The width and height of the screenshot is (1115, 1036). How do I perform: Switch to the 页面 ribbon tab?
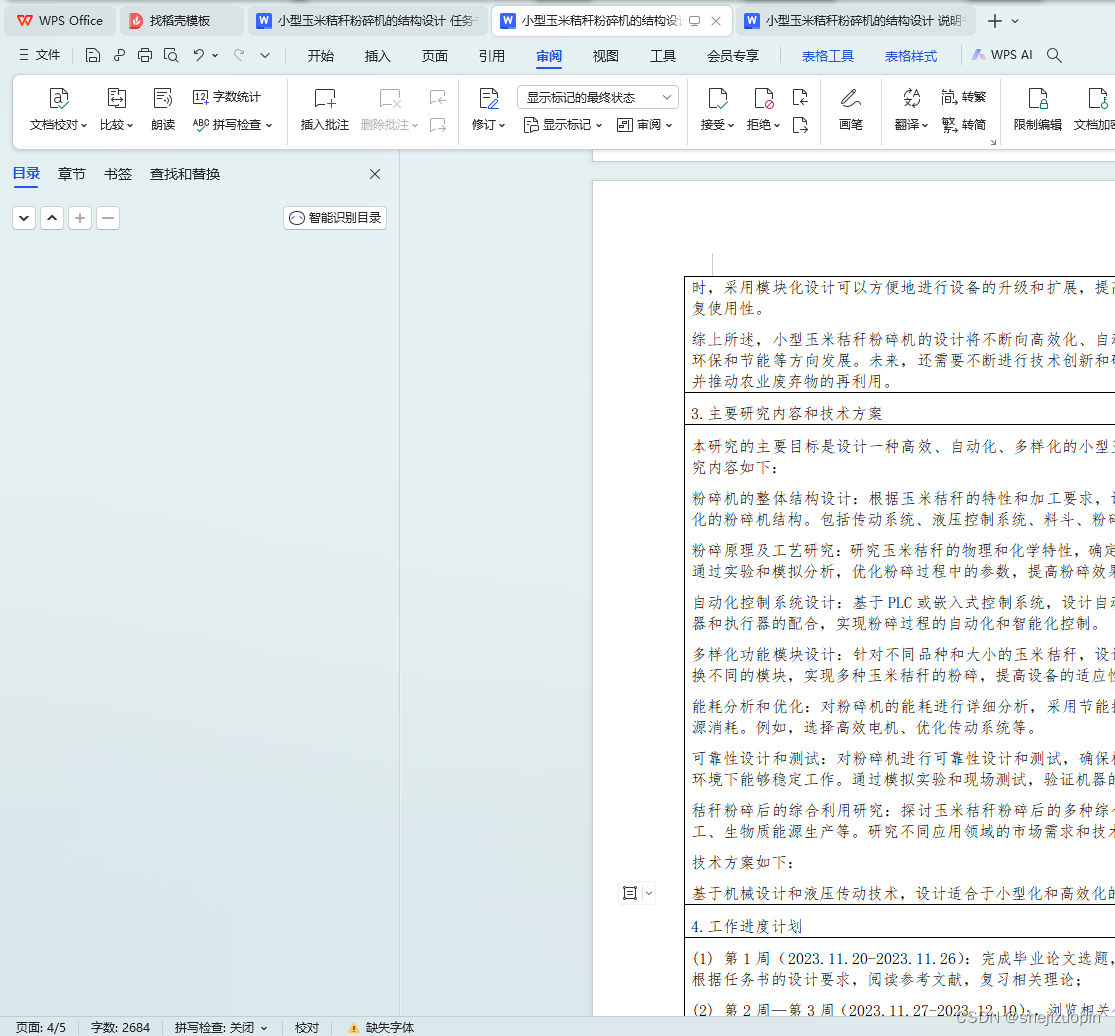click(434, 56)
